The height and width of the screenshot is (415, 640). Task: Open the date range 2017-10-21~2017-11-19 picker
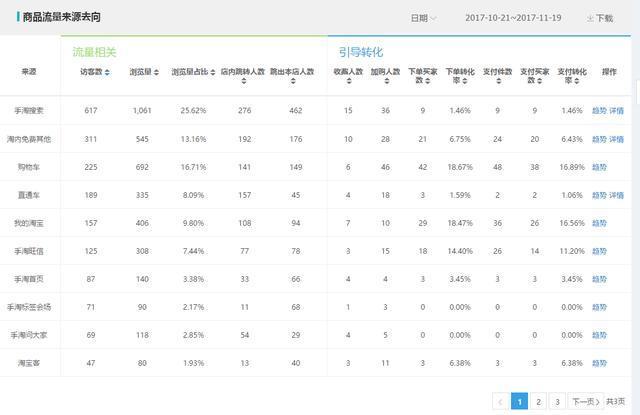coord(513,18)
